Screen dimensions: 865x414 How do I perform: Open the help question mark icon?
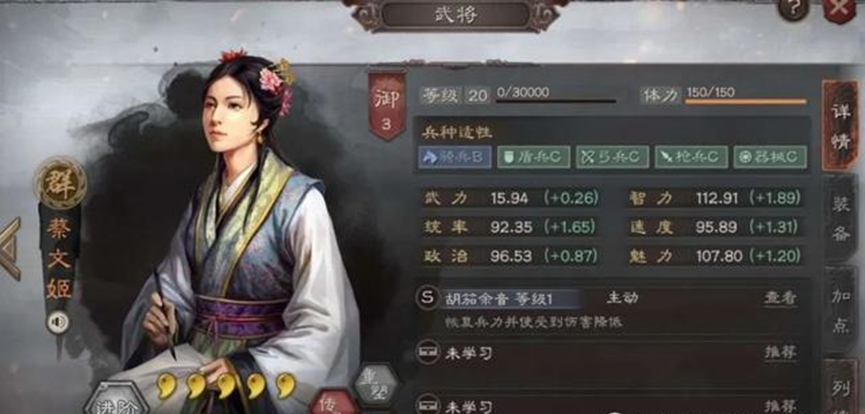793,8
